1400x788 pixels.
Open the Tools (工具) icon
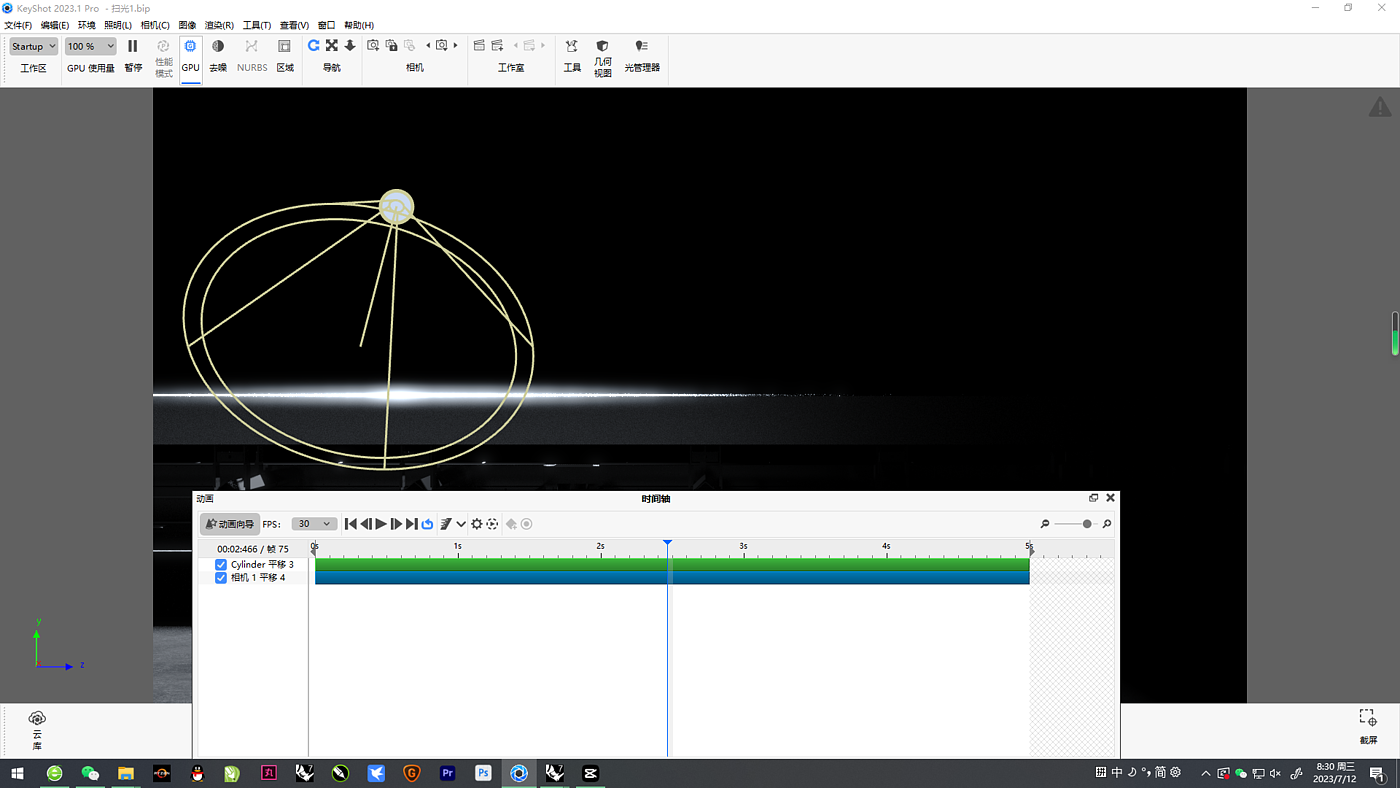(x=572, y=47)
